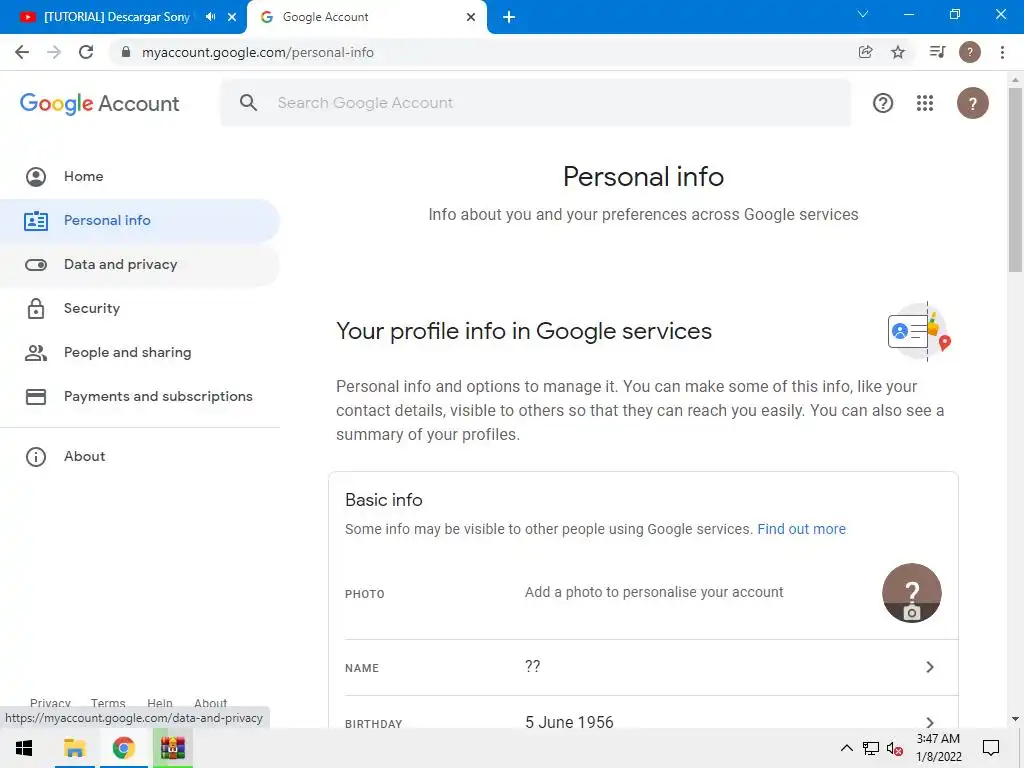Click the Chrome profile avatar in toolbar
The image size is (1024, 768).
(x=970, y=52)
